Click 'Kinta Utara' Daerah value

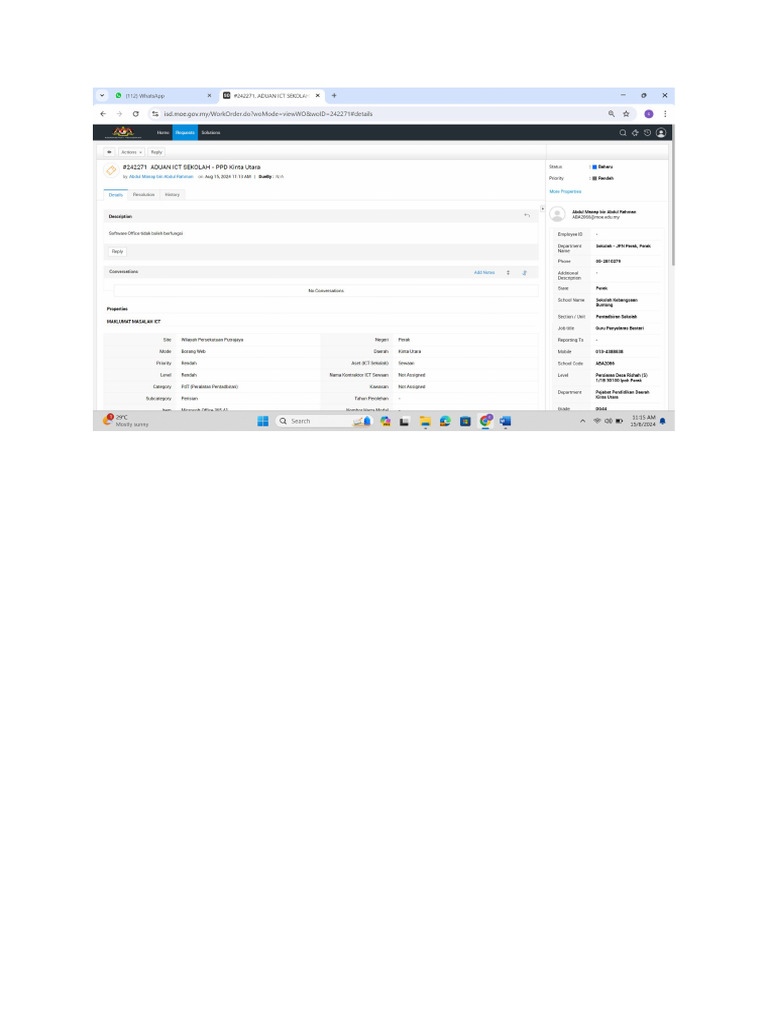coord(409,351)
